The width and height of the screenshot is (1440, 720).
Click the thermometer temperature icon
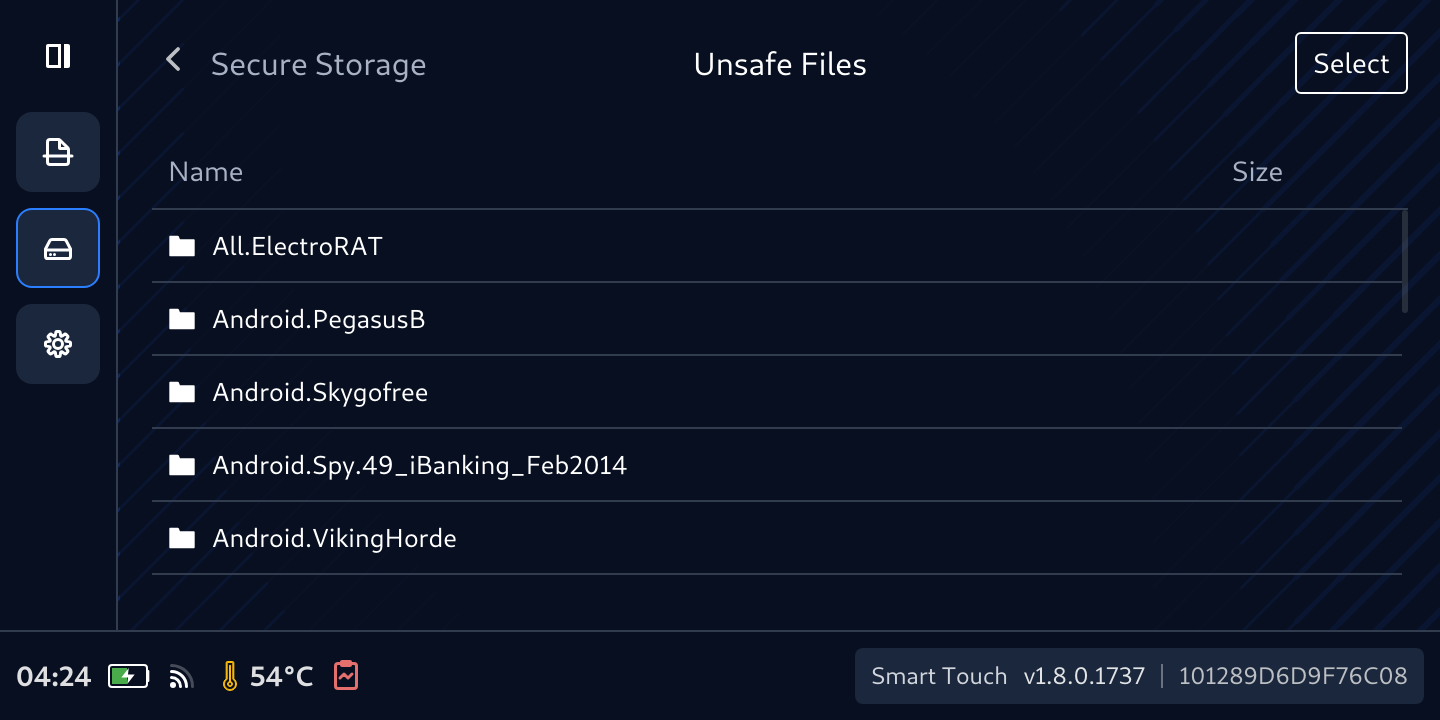coord(230,677)
